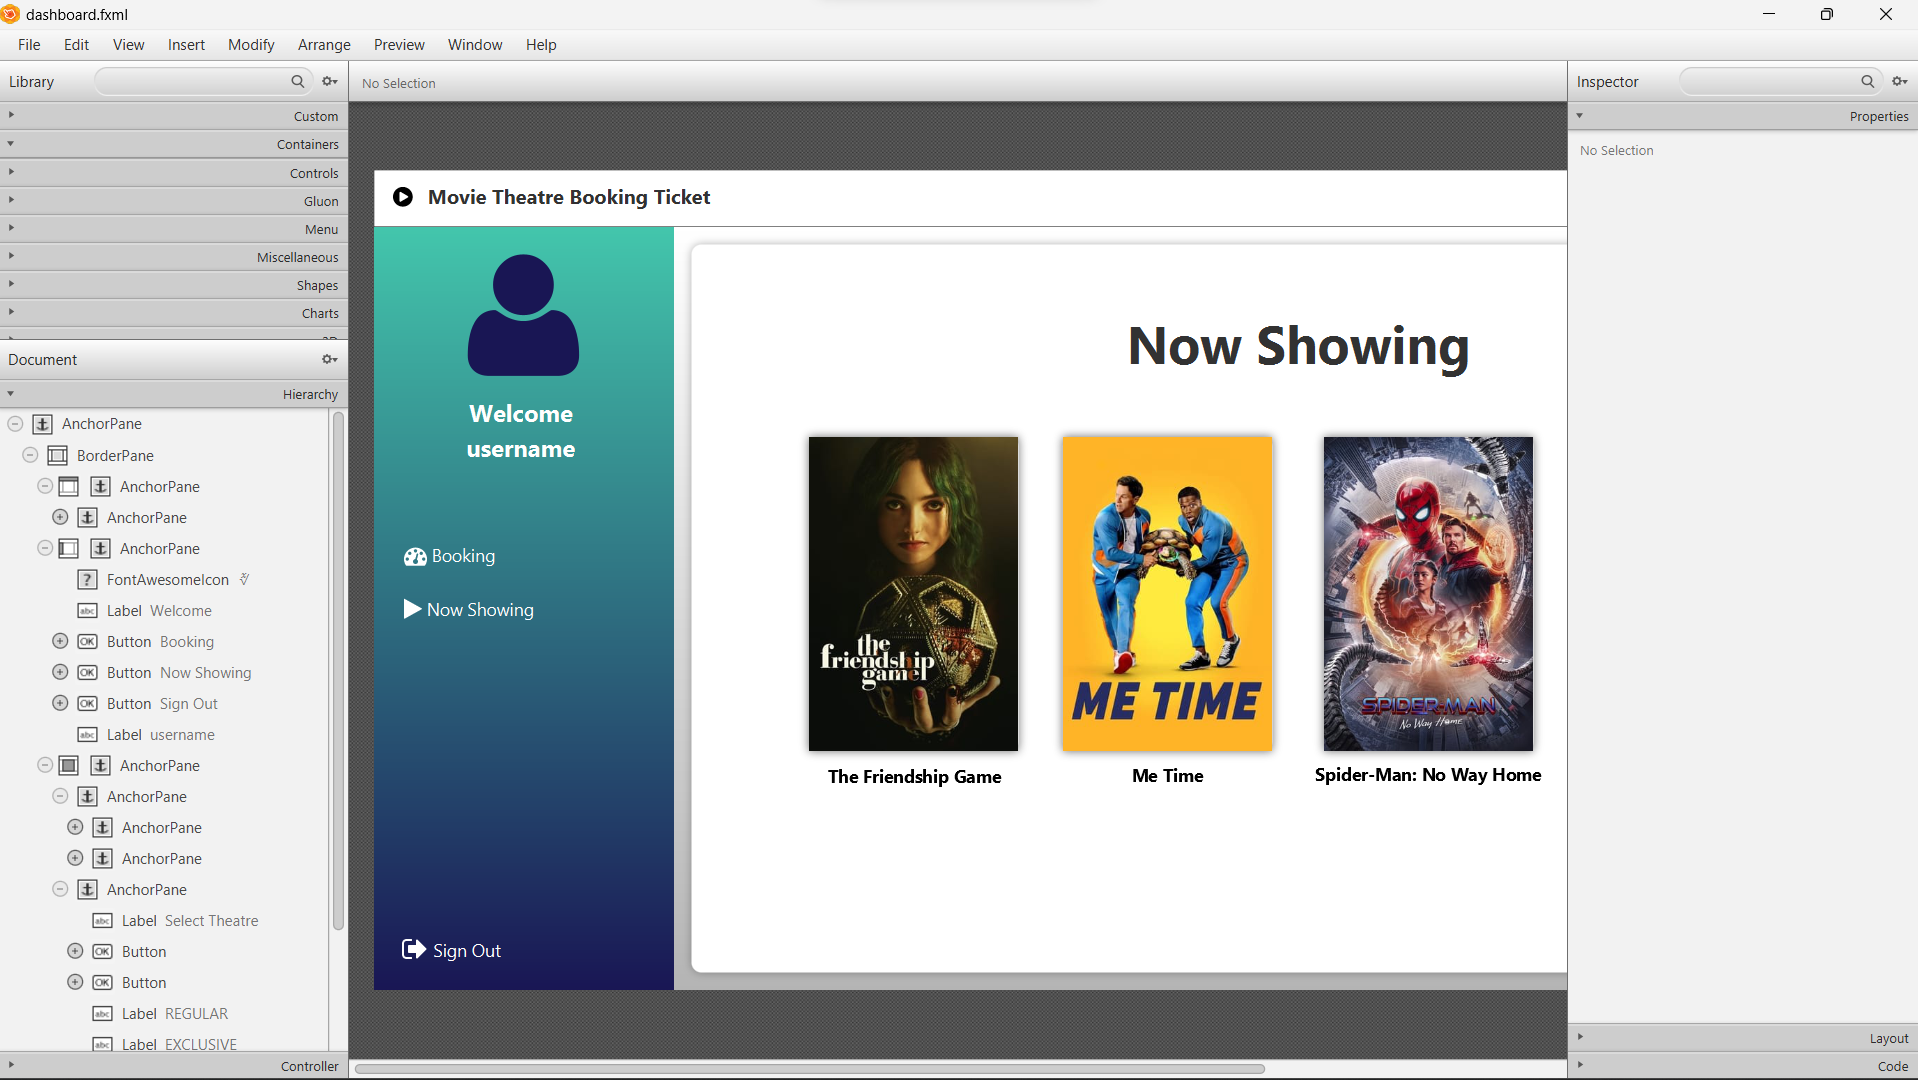
Task: Select the 'Now Showing' heading text
Action: click(x=1298, y=346)
